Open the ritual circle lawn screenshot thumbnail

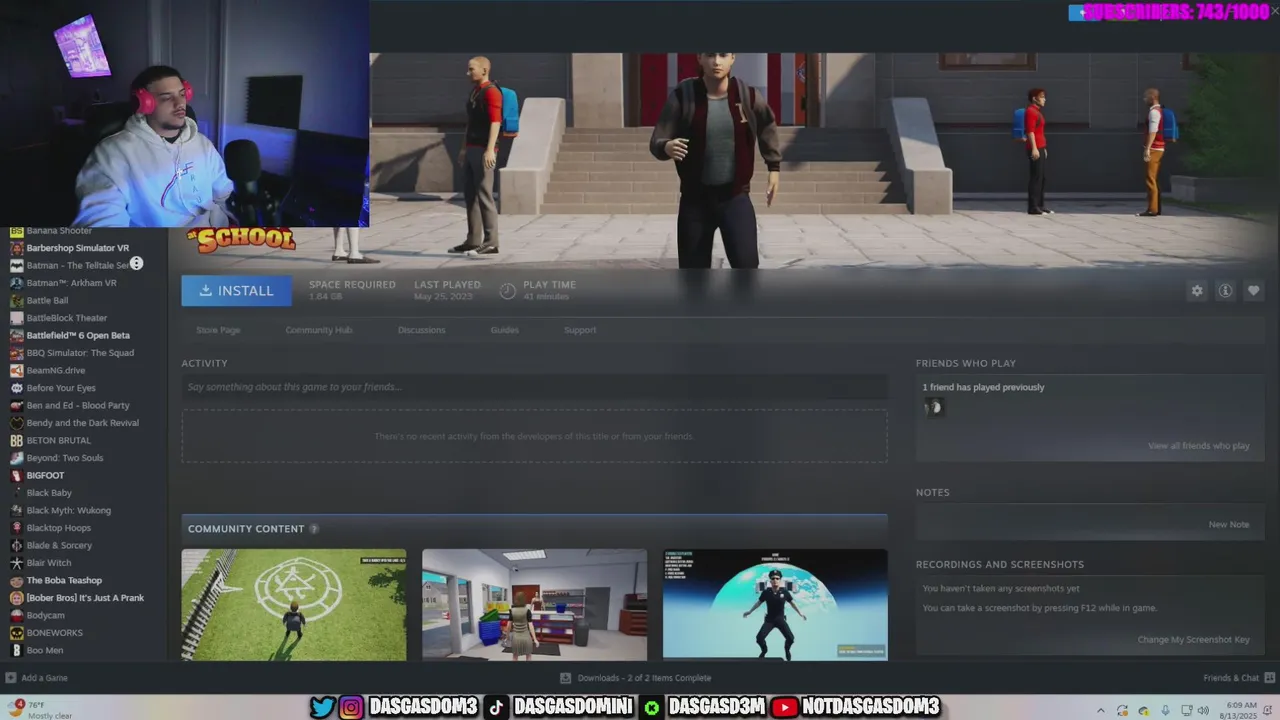click(x=294, y=604)
